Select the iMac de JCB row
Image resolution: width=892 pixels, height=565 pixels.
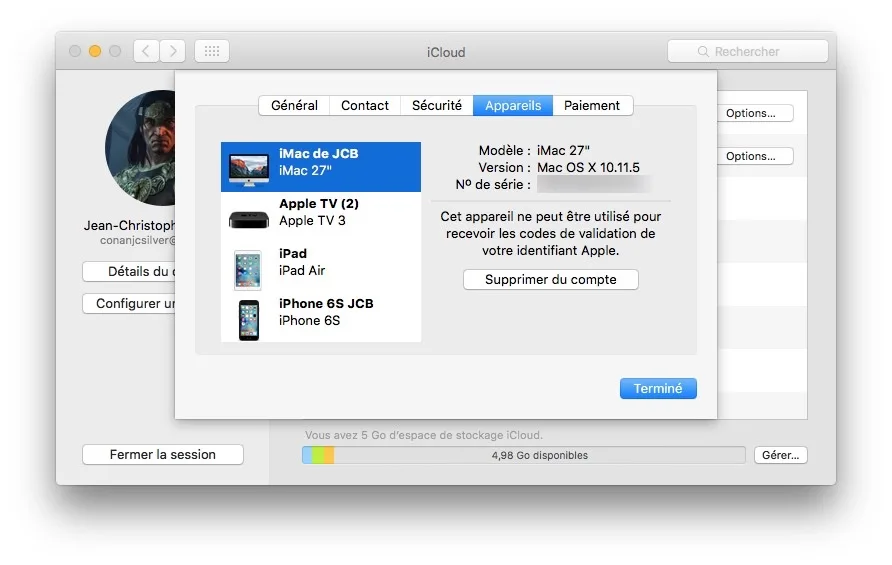pyautogui.click(x=321, y=167)
